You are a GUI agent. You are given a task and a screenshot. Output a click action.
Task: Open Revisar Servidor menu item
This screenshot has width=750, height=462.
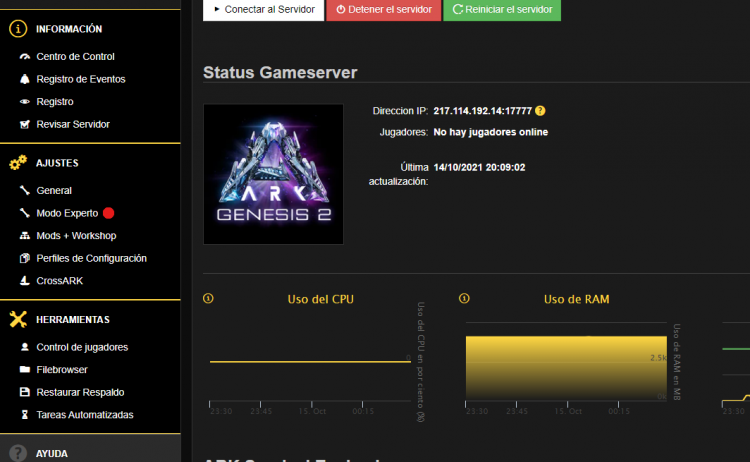pos(72,124)
